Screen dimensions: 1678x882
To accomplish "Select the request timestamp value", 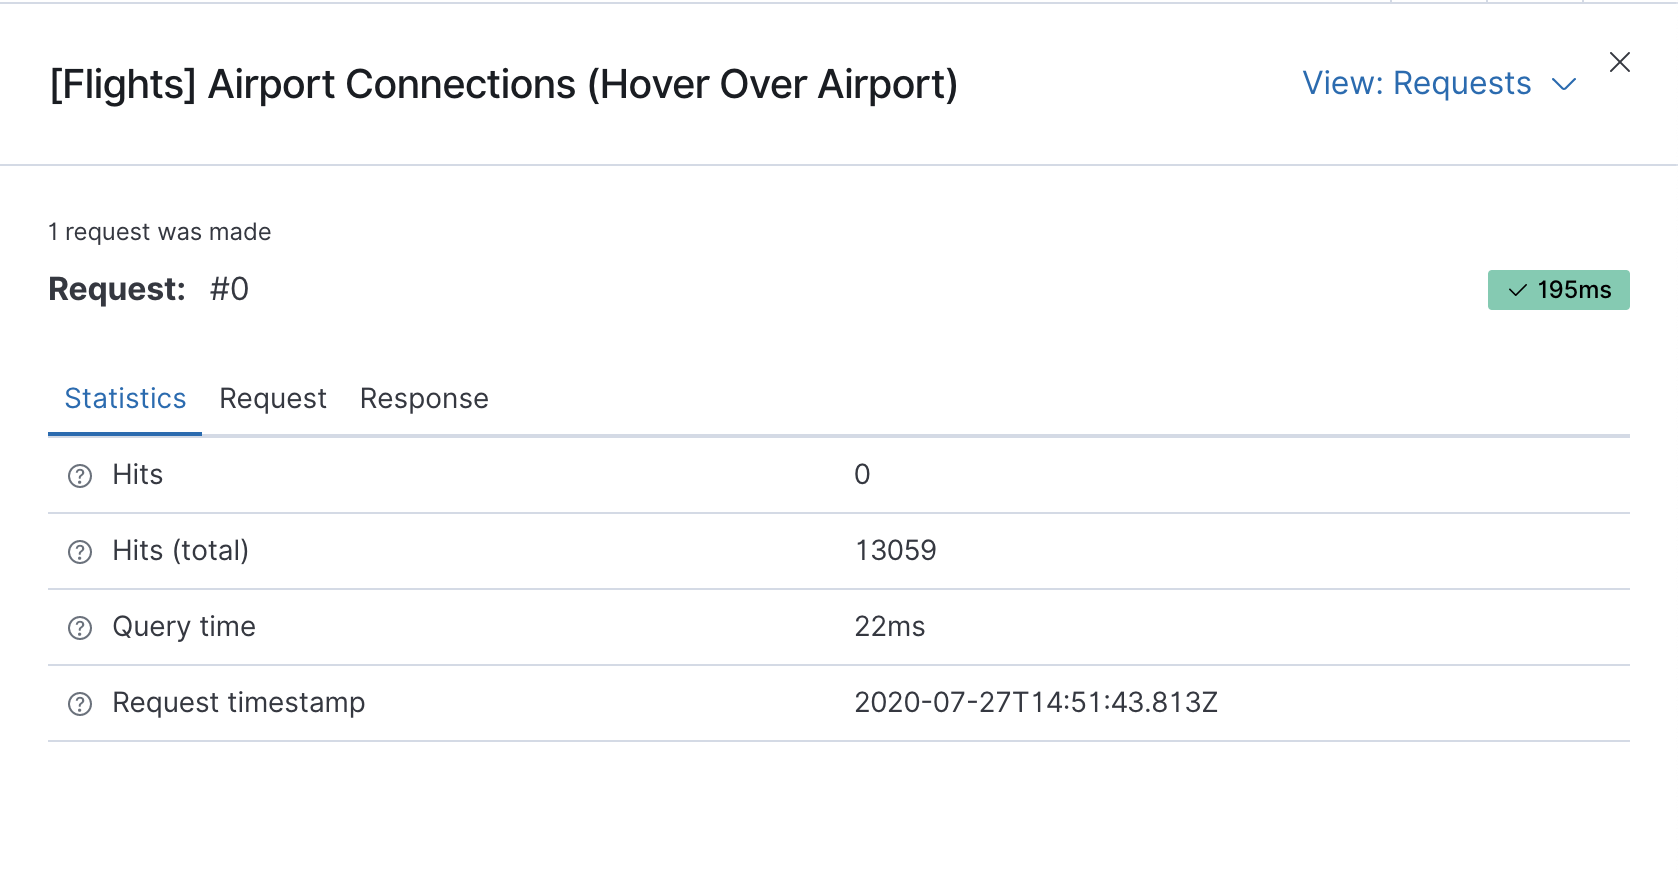I will point(1035,703).
